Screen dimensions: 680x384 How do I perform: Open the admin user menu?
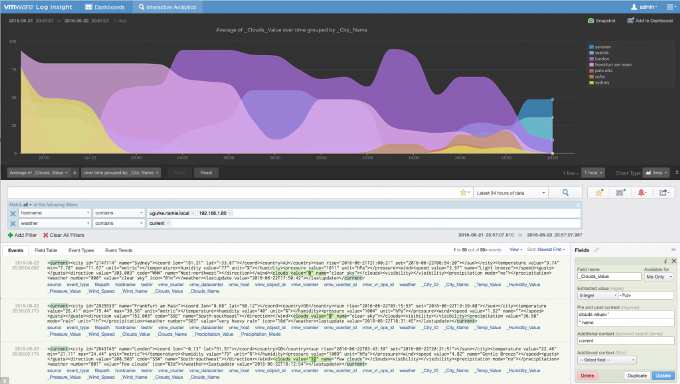pyautogui.click(x=644, y=7)
